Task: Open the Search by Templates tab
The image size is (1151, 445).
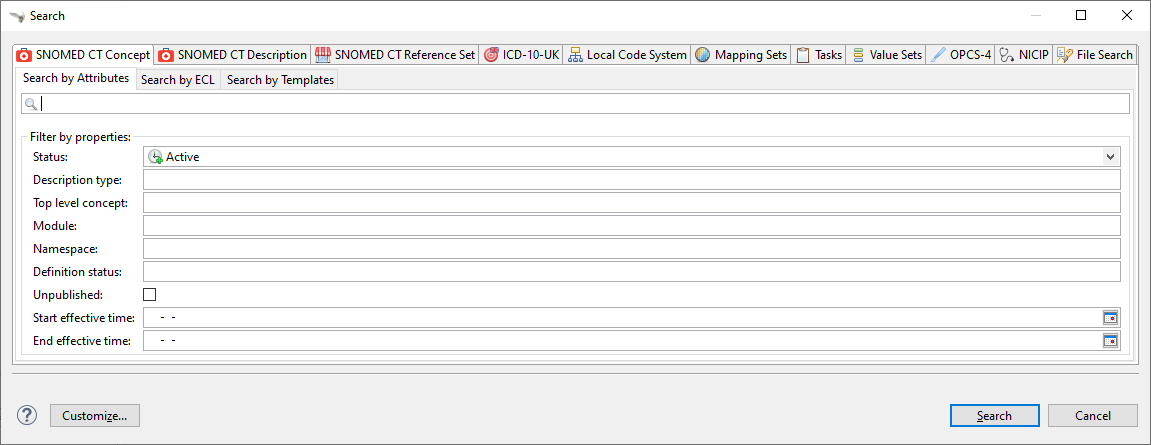Action: click(280, 80)
